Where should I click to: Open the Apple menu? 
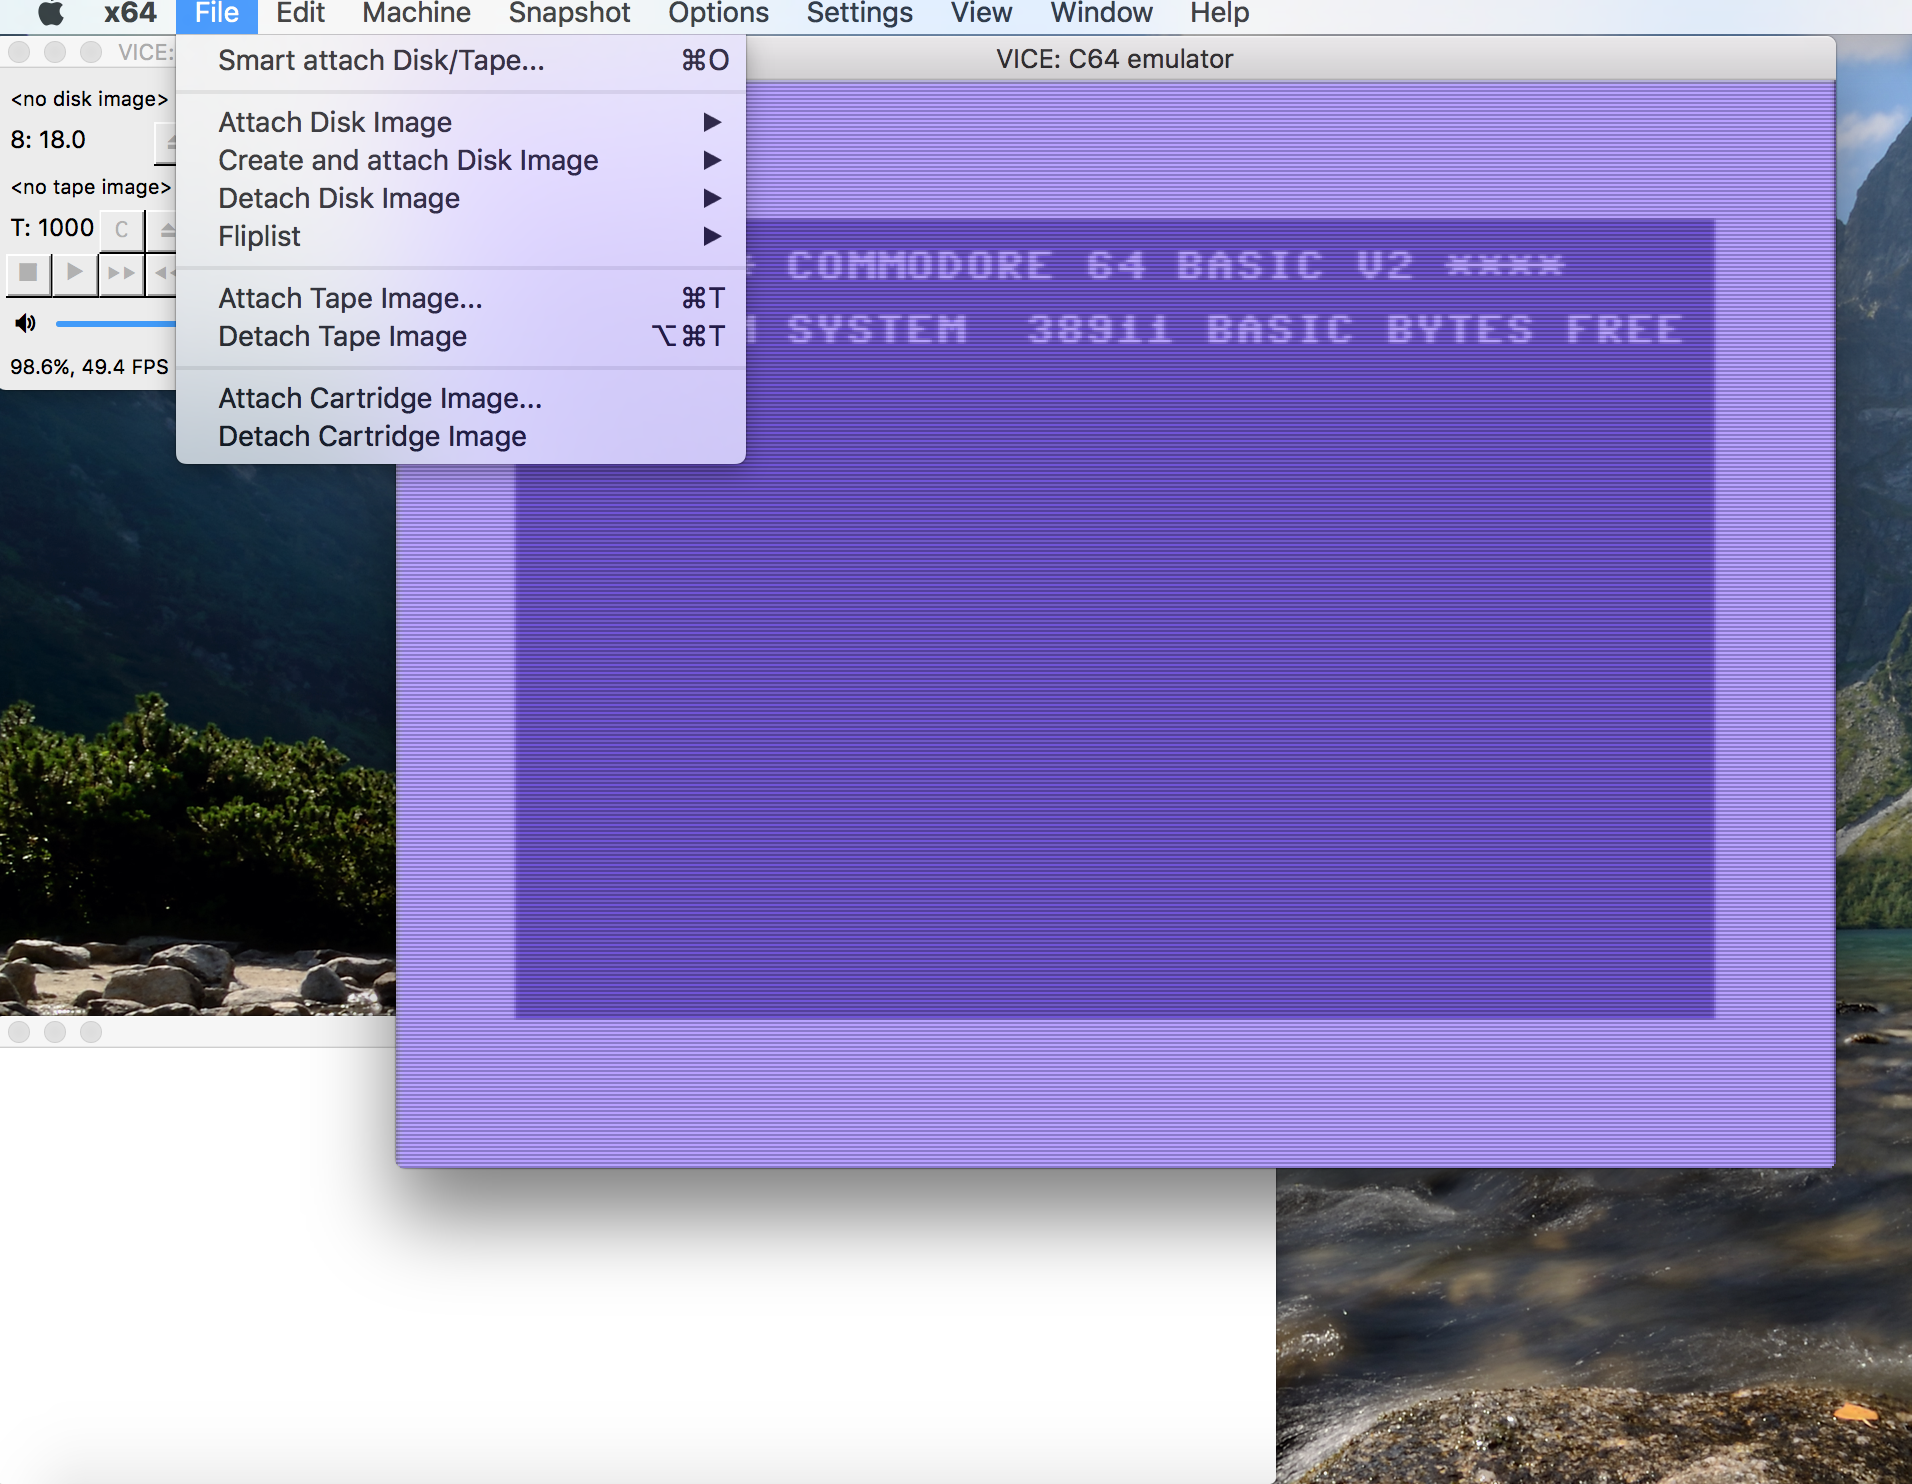click(x=50, y=13)
